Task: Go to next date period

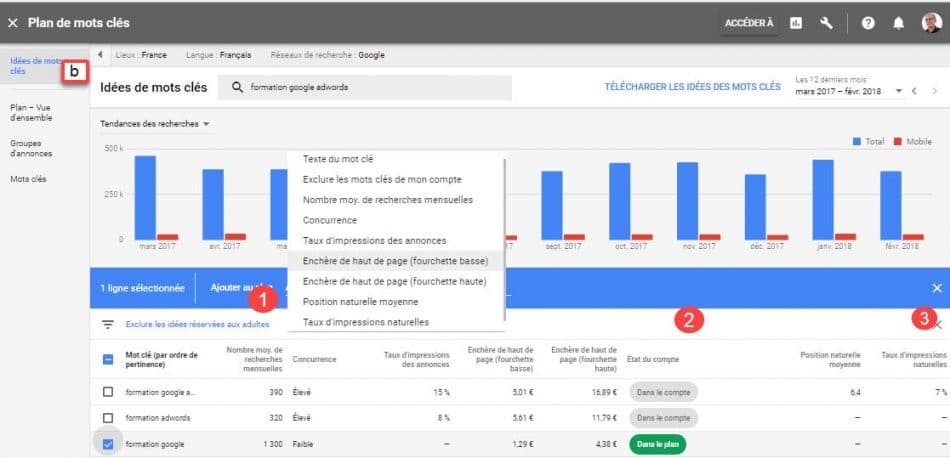Action: click(934, 91)
